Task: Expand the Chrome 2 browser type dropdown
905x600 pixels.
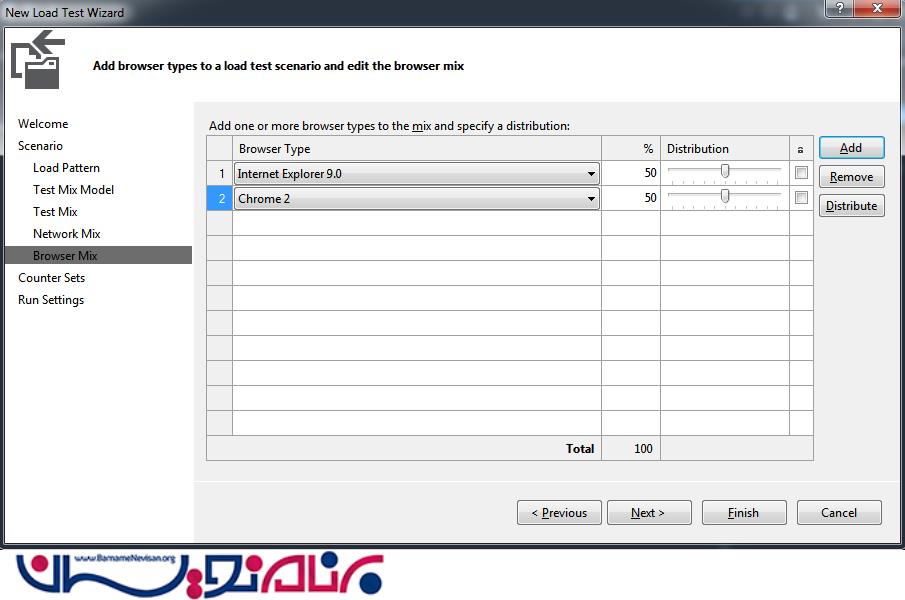Action: (x=591, y=199)
